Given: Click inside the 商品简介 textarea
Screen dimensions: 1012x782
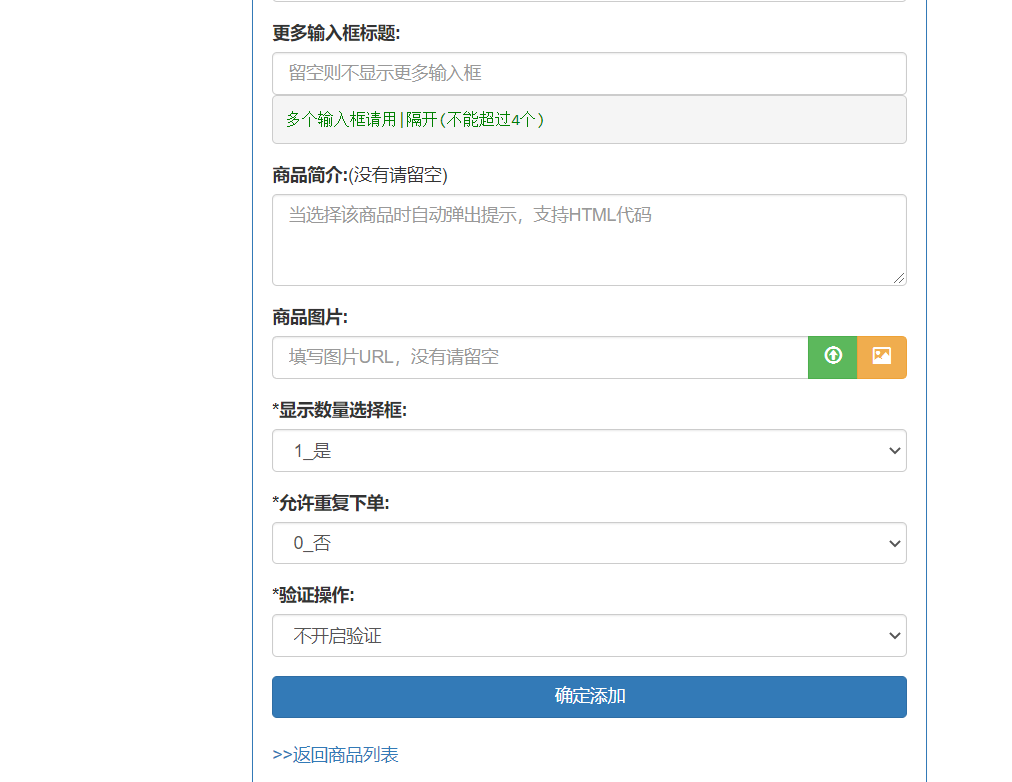Looking at the screenshot, I should [x=589, y=240].
